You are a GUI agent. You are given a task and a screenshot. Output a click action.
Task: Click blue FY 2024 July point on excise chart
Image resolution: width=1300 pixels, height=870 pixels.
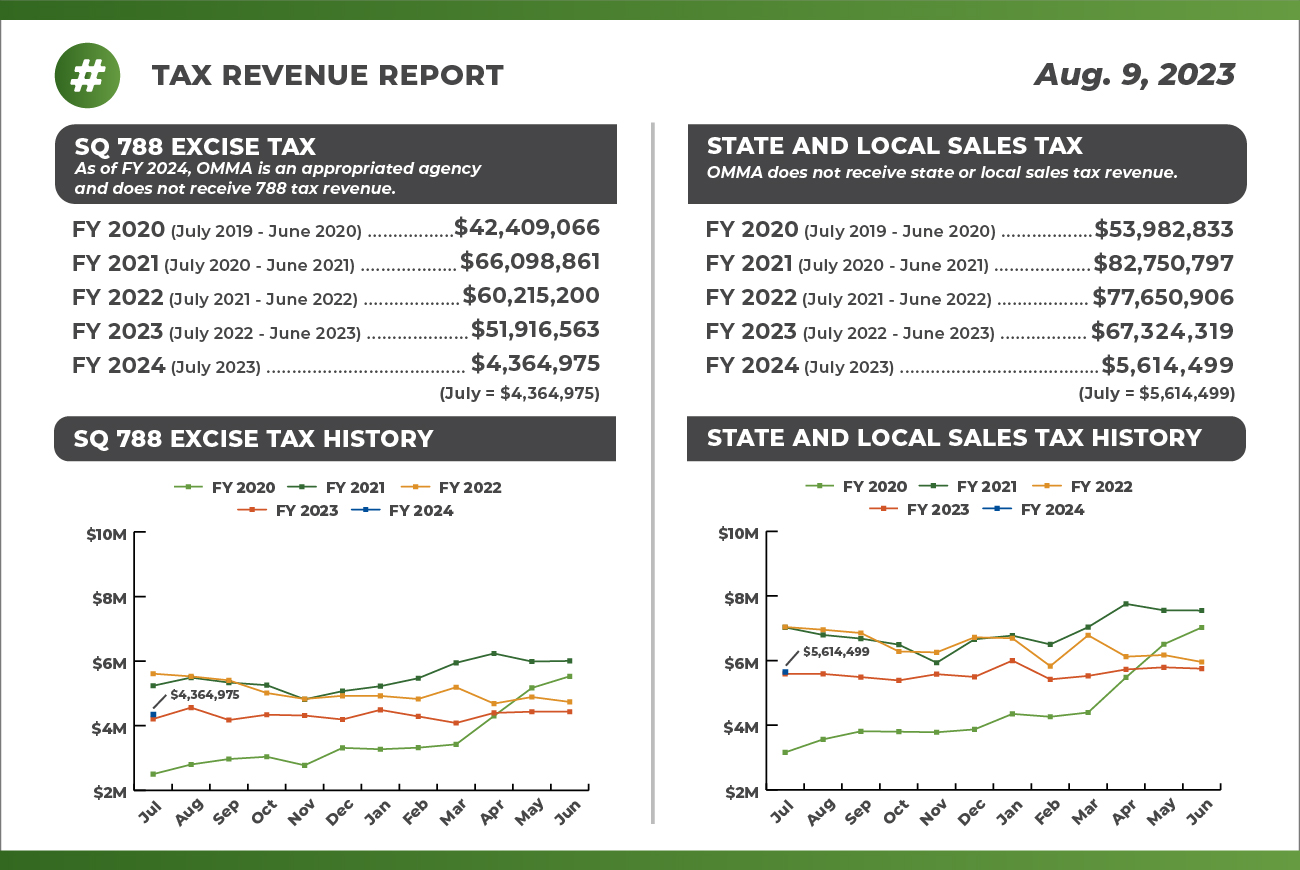click(x=152, y=715)
